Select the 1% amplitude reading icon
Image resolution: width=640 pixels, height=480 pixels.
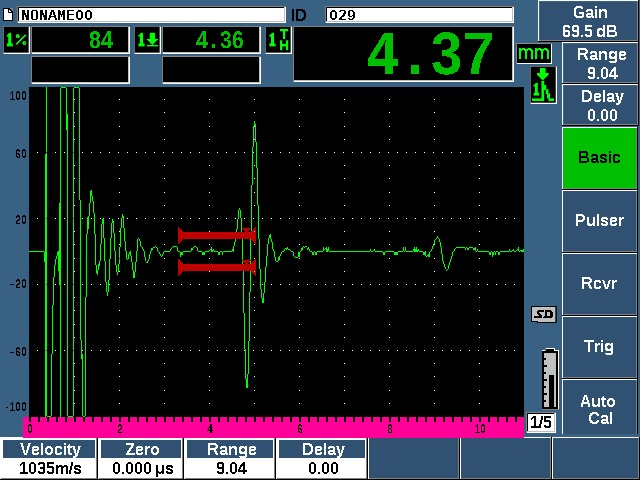coord(16,40)
